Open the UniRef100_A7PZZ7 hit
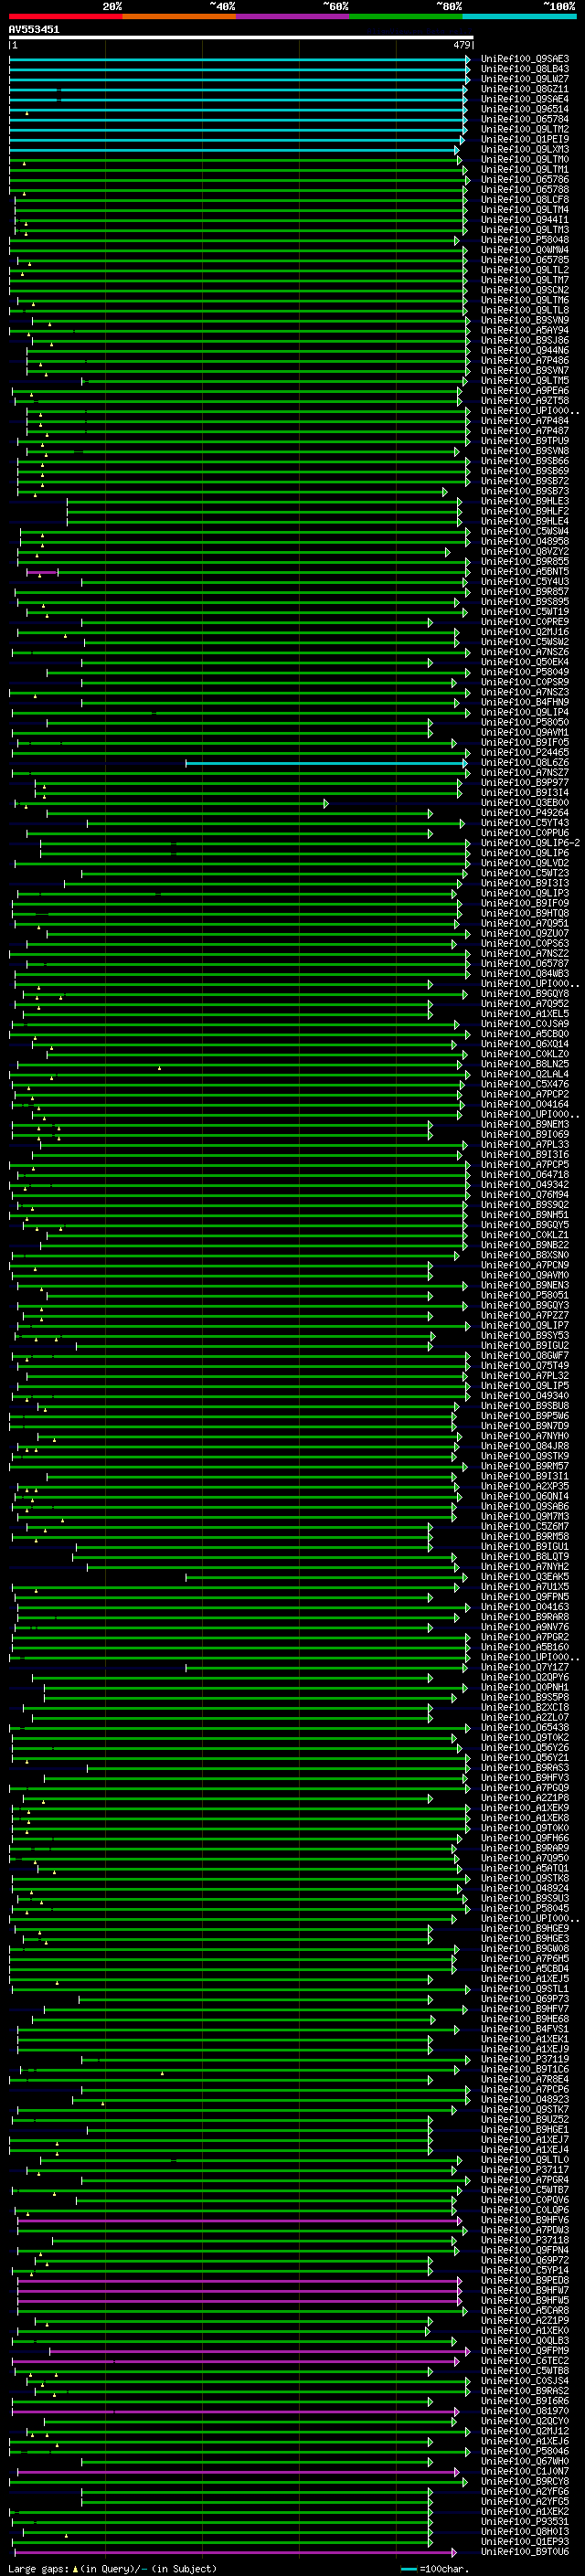The image size is (585, 2576). pyautogui.click(x=525, y=1316)
